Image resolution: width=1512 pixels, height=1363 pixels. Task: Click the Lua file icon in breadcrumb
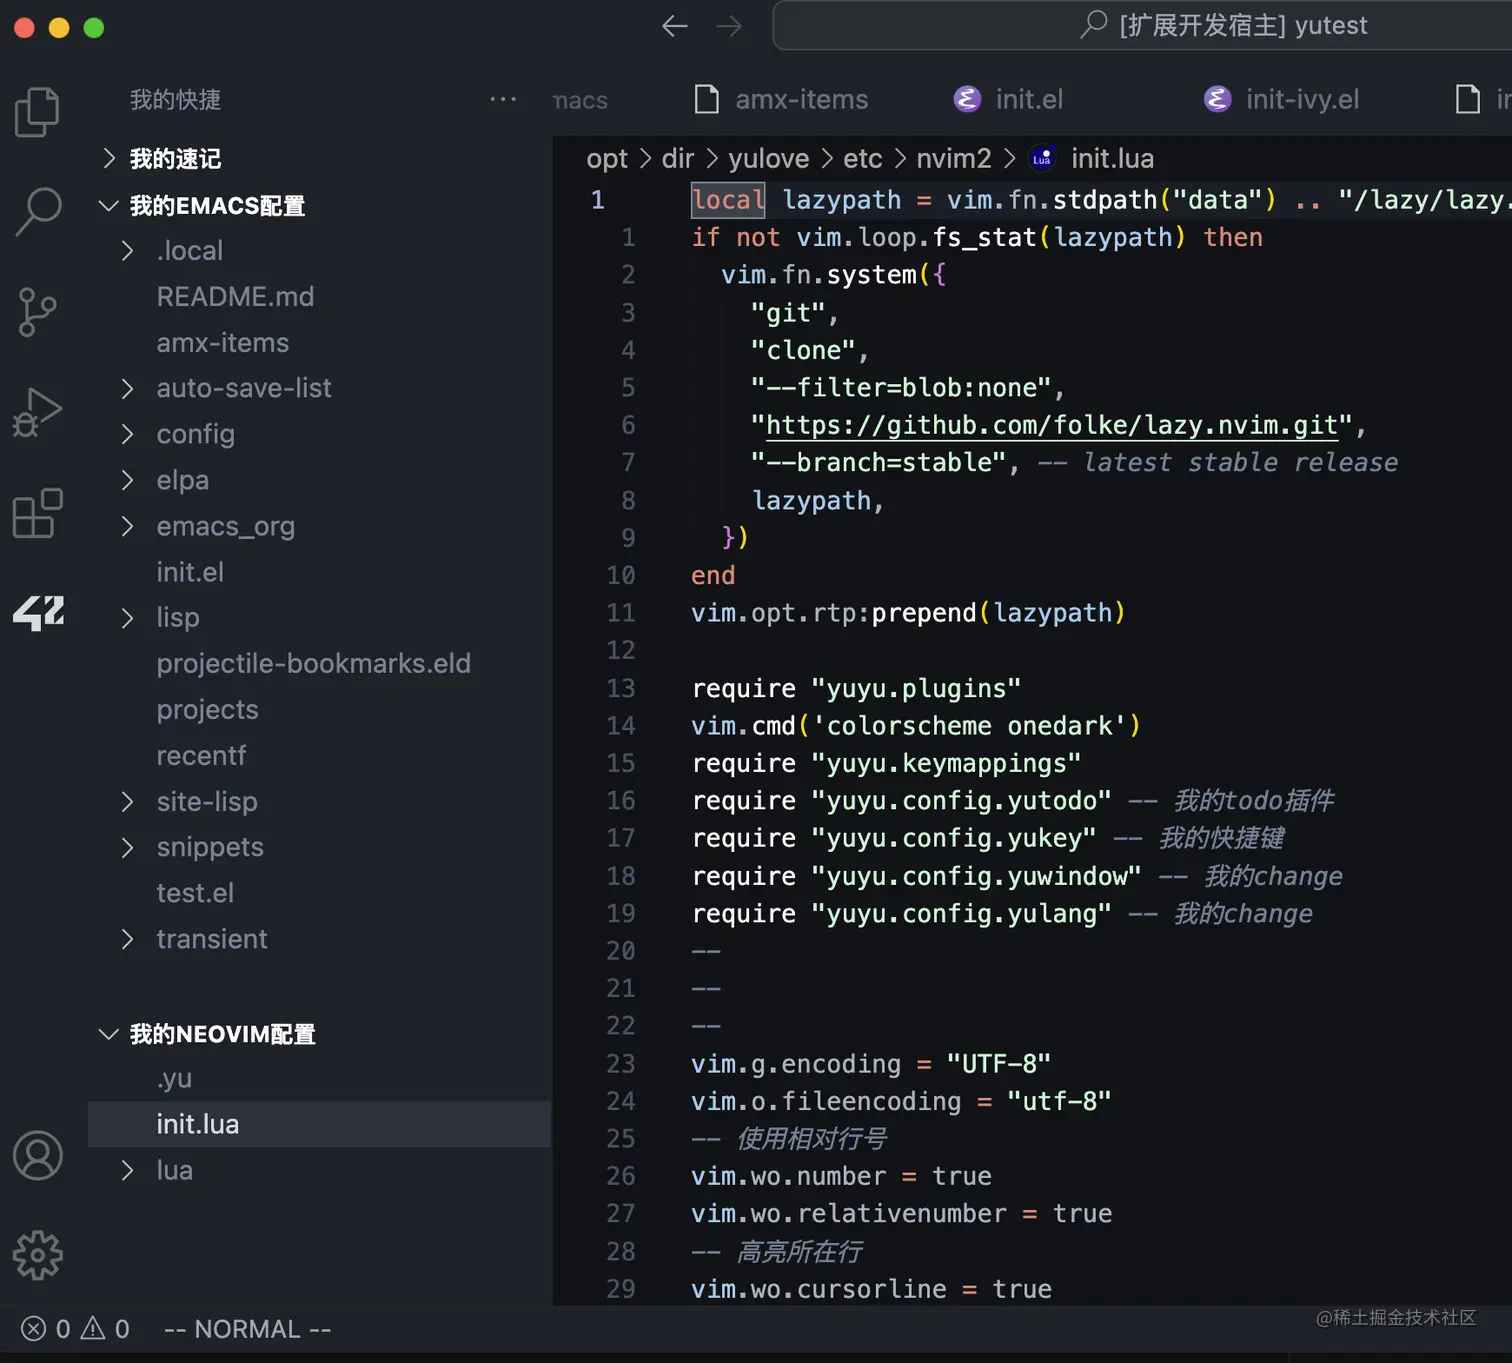(x=1042, y=158)
